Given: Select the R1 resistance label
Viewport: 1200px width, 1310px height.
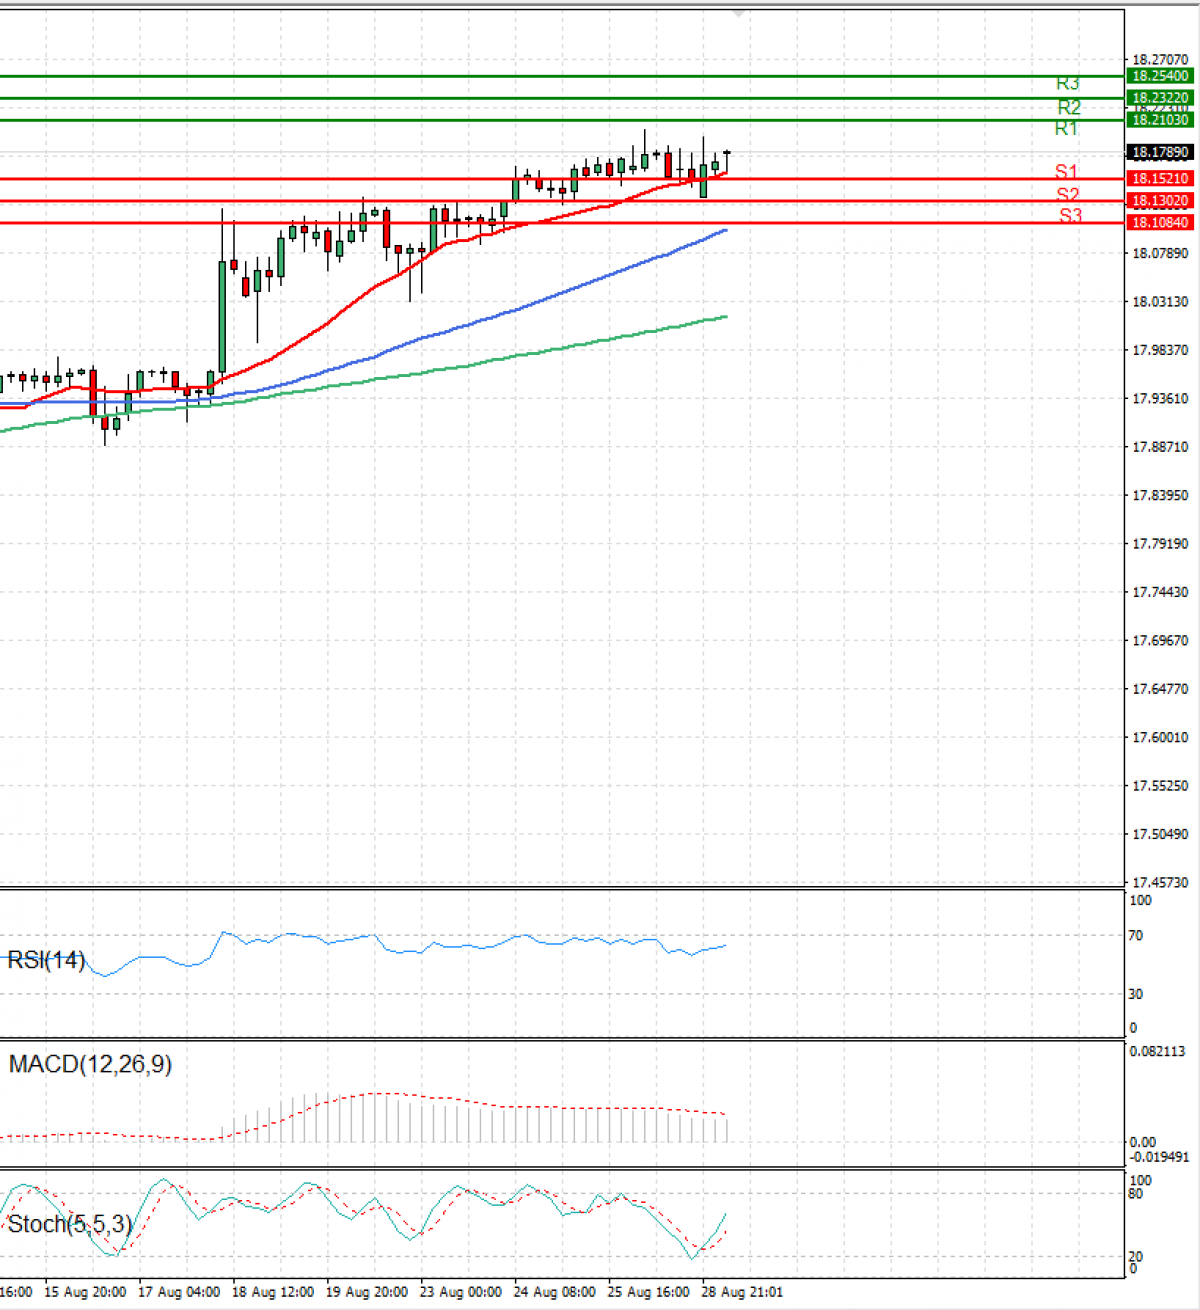Looking at the screenshot, I should [x=1066, y=128].
